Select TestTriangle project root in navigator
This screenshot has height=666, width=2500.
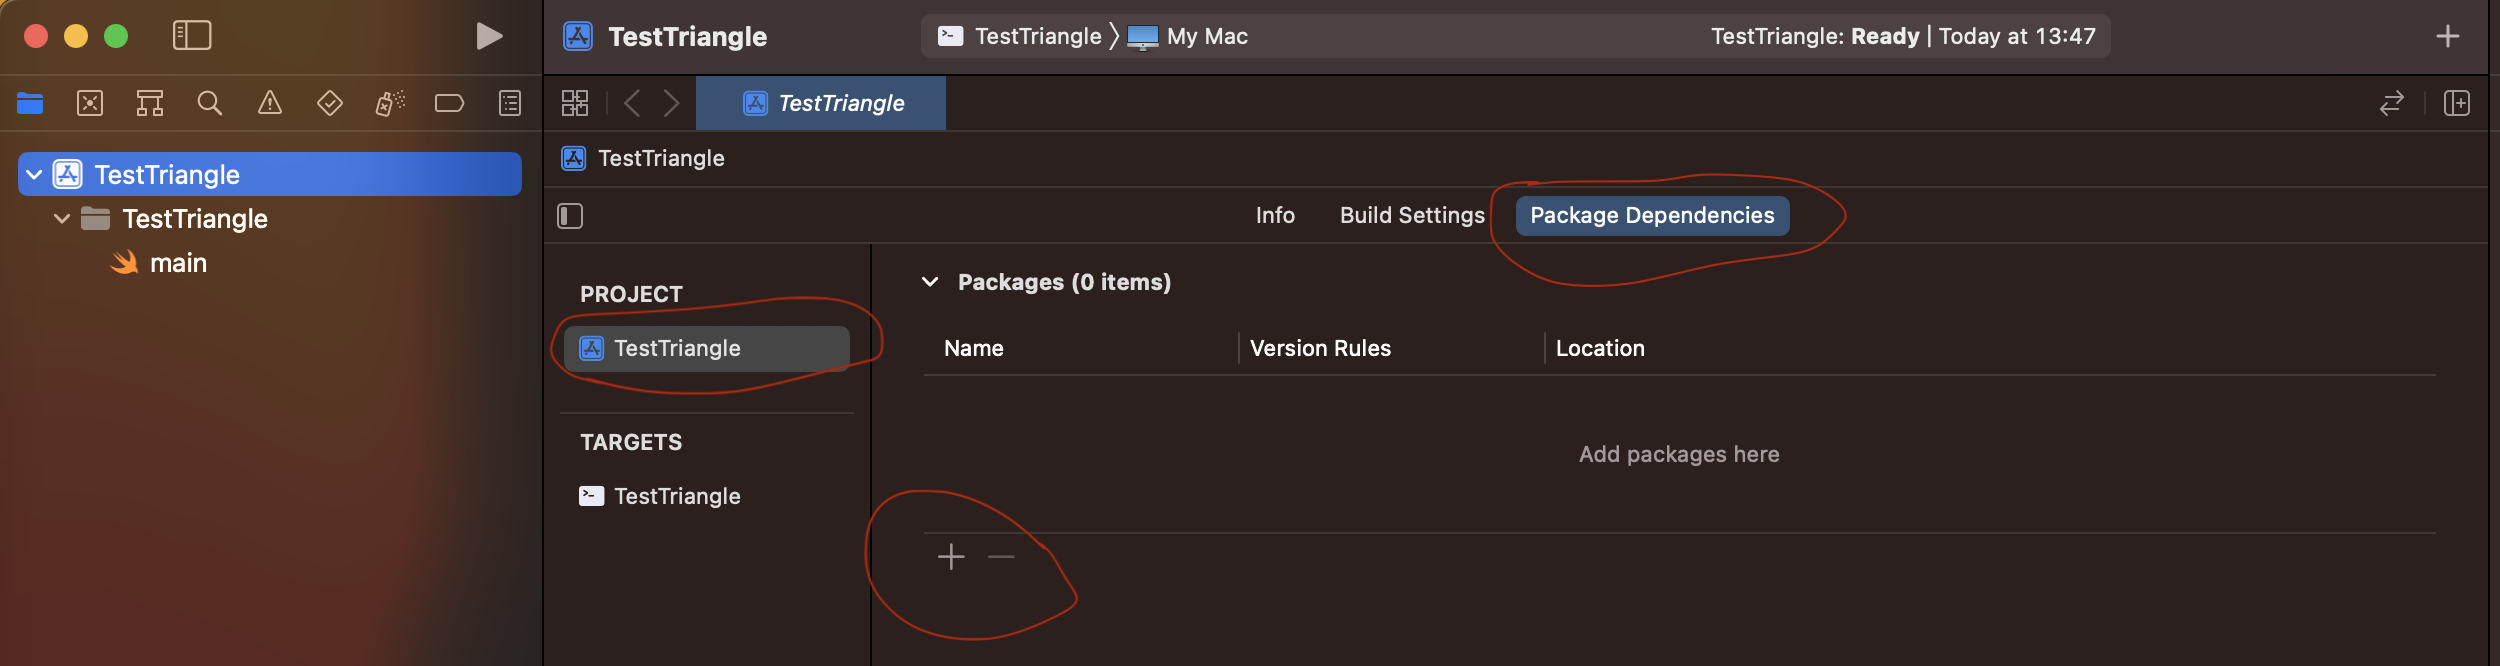pos(270,174)
